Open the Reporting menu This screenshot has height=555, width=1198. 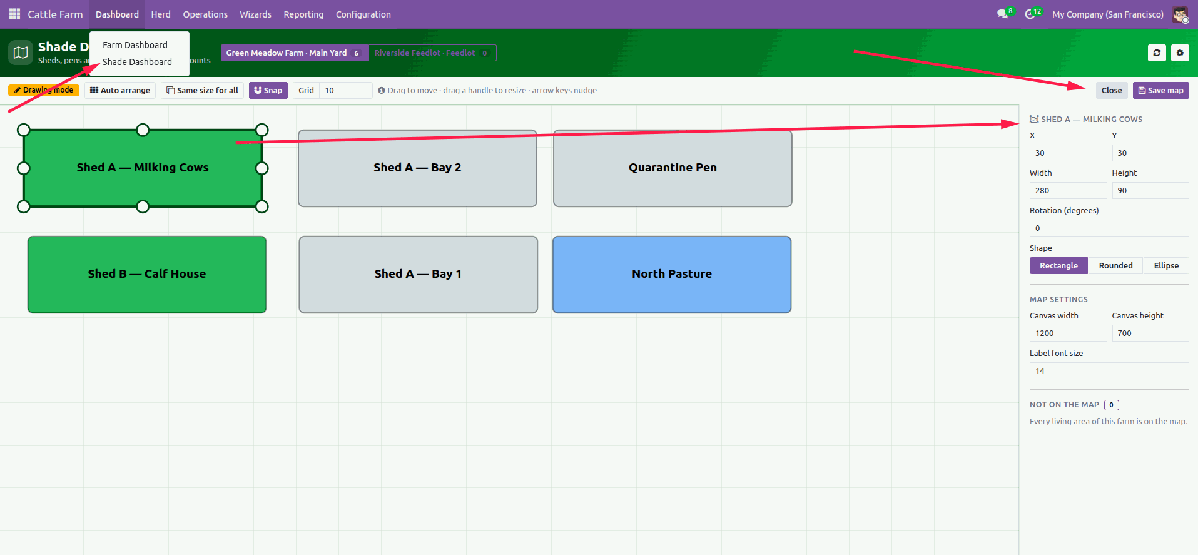pos(303,15)
